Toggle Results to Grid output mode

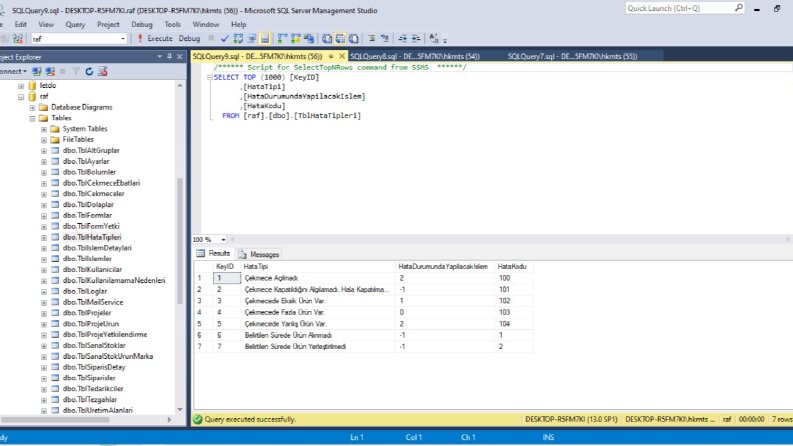(340, 38)
